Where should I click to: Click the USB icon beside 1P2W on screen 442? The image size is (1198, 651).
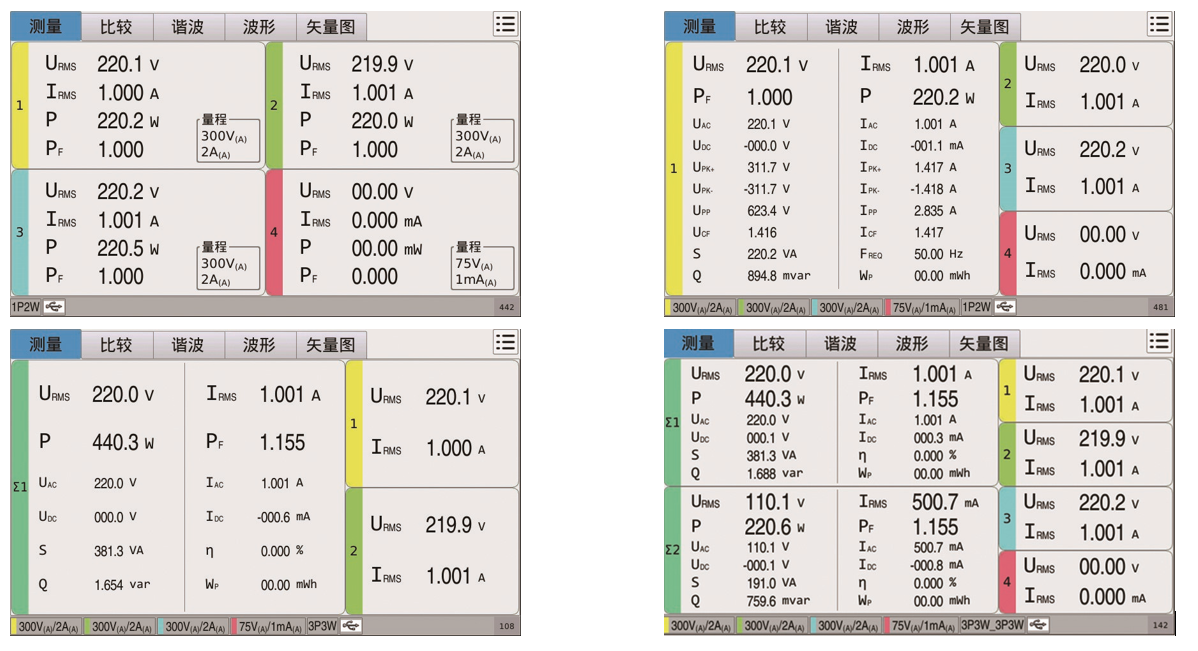pyautogui.click(x=54, y=307)
